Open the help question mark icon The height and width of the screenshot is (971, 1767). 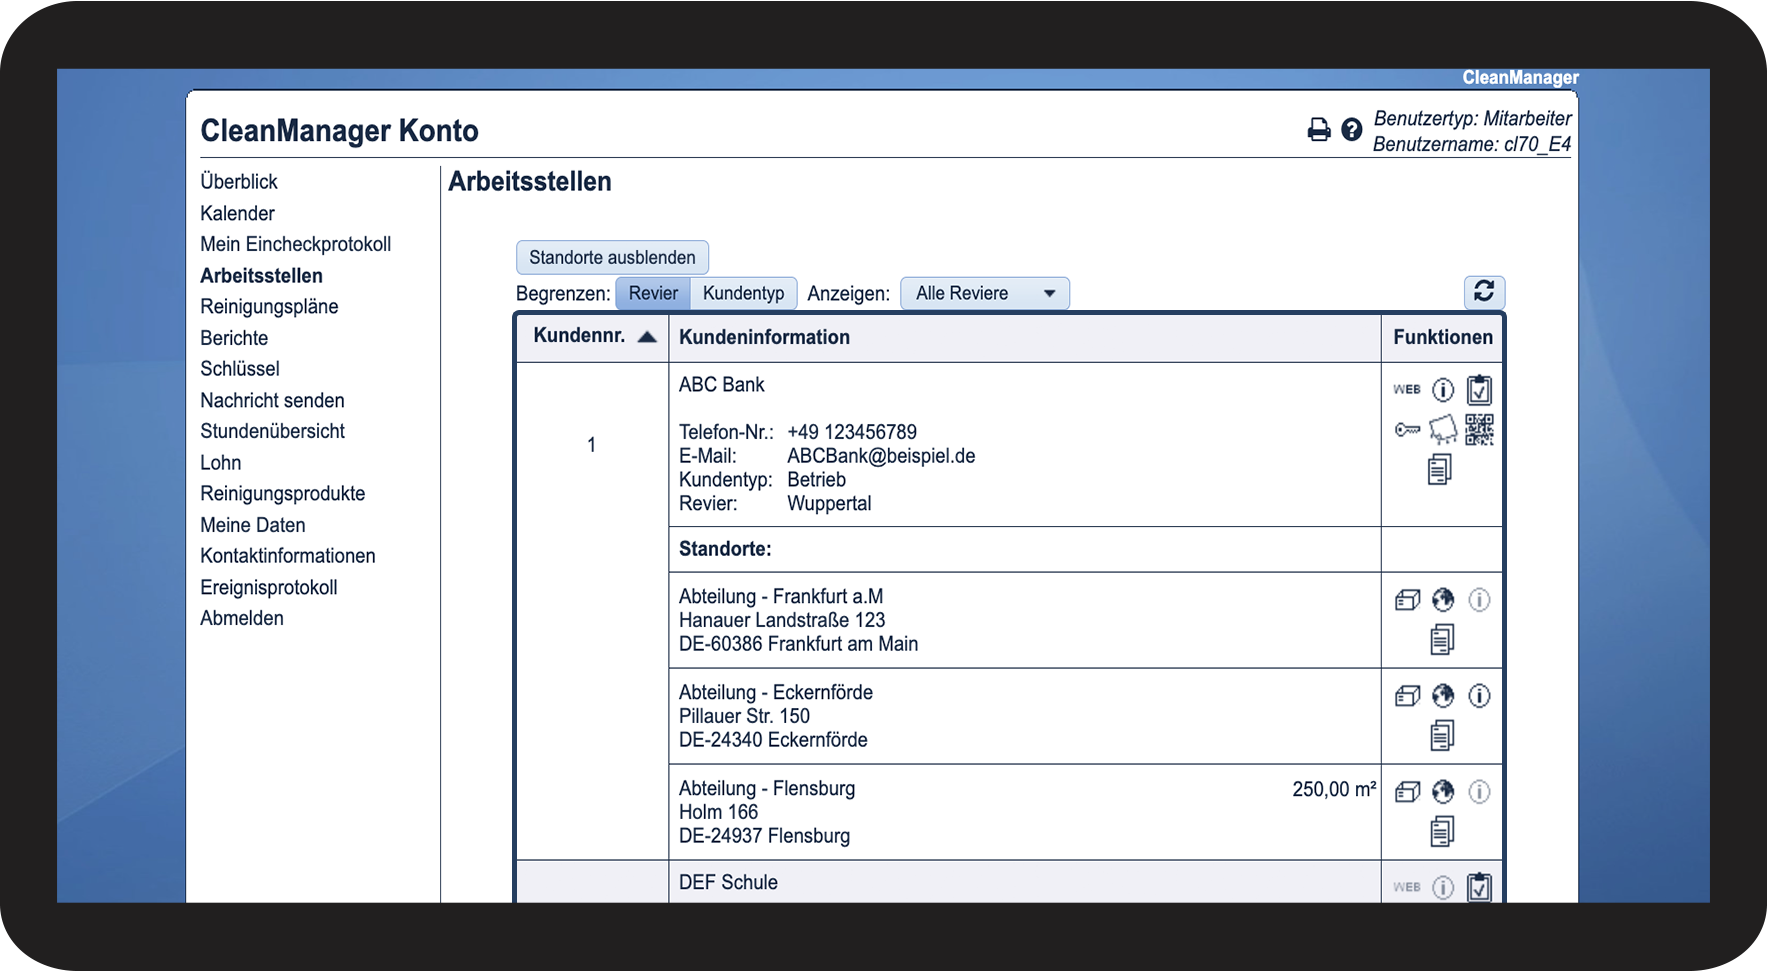(1351, 130)
